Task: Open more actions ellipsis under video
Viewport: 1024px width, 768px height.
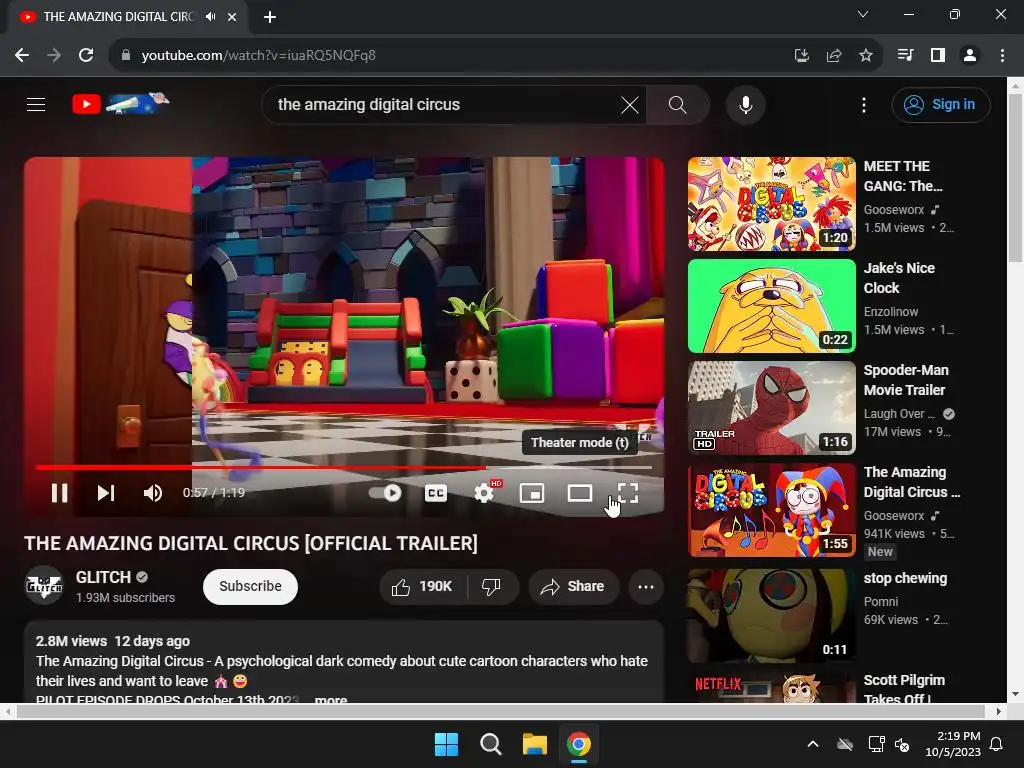Action: (x=646, y=586)
